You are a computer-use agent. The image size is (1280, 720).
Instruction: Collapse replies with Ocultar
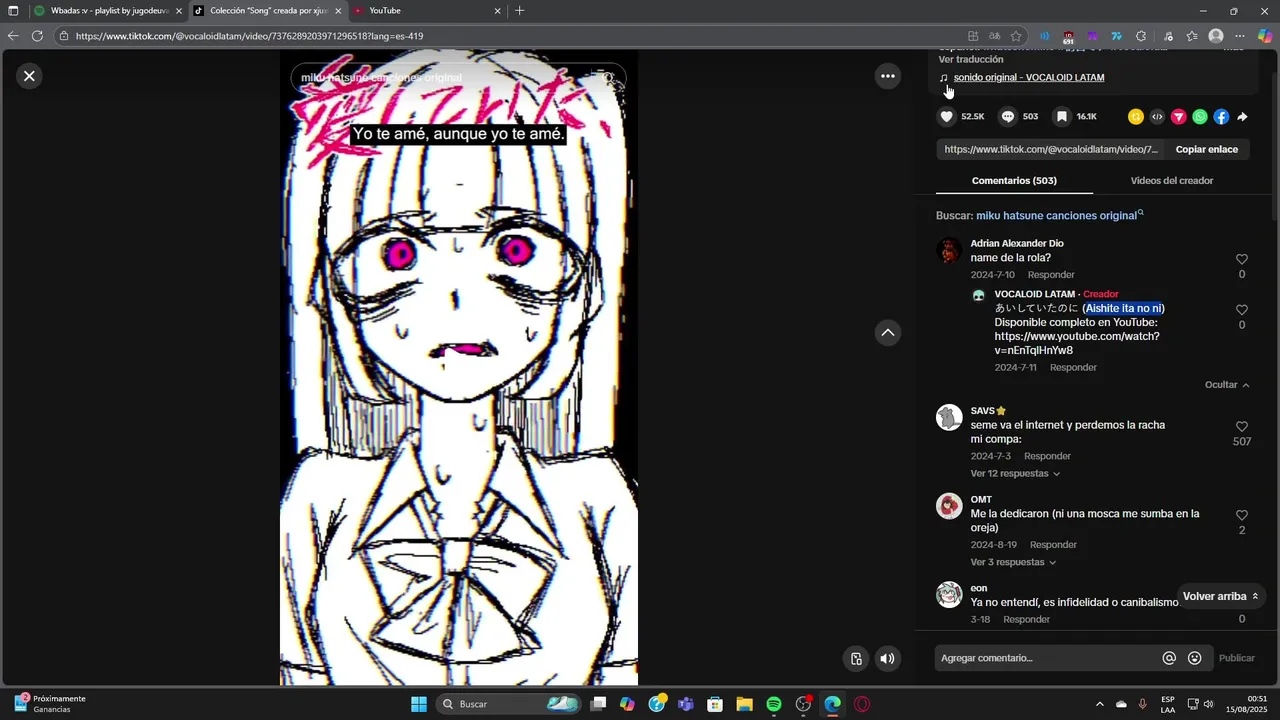coord(1227,385)
